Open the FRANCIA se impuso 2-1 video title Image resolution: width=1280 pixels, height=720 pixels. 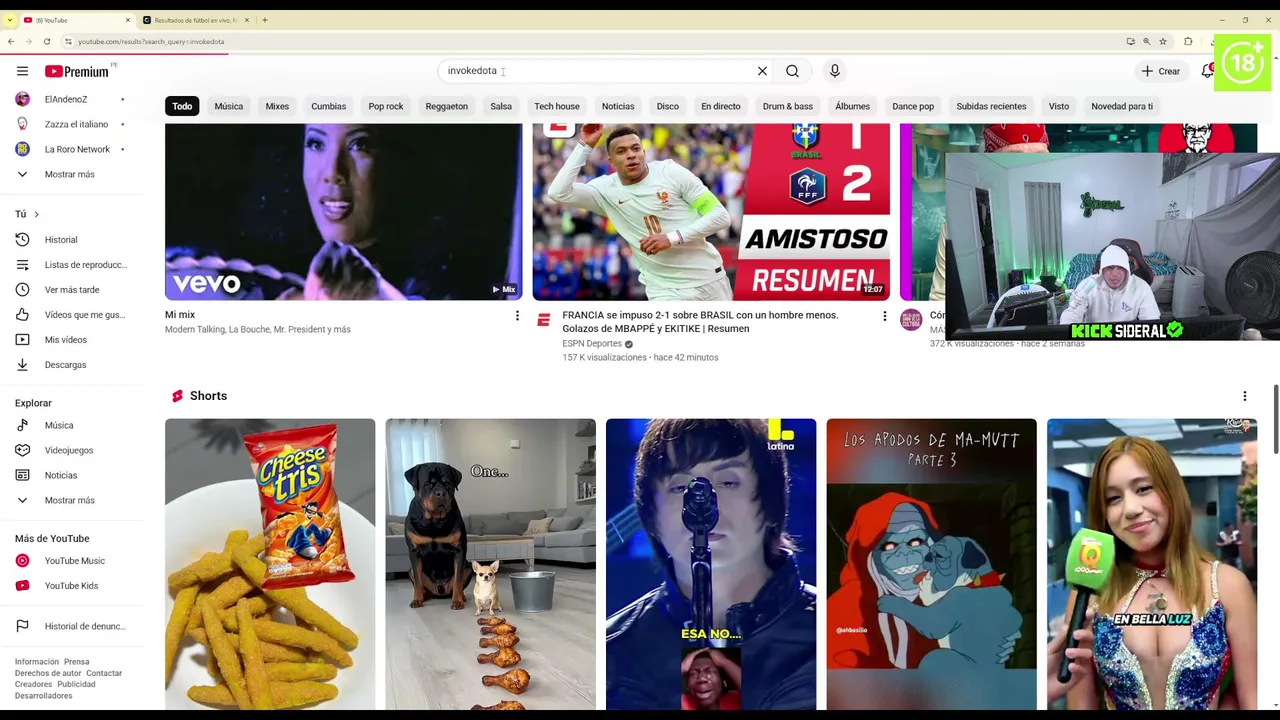(700, 321)
